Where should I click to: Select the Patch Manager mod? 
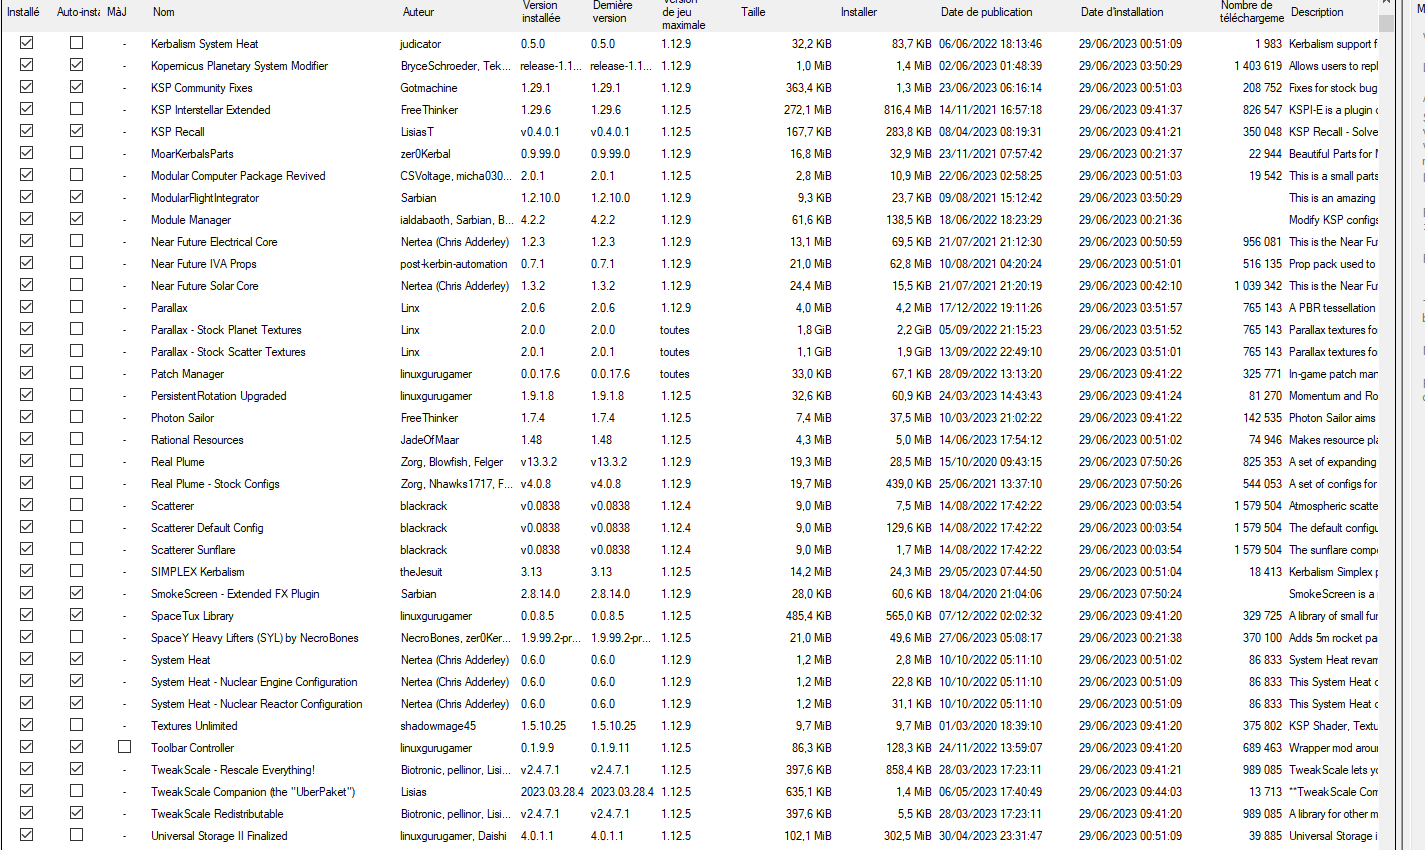click(x=187, y=374)
